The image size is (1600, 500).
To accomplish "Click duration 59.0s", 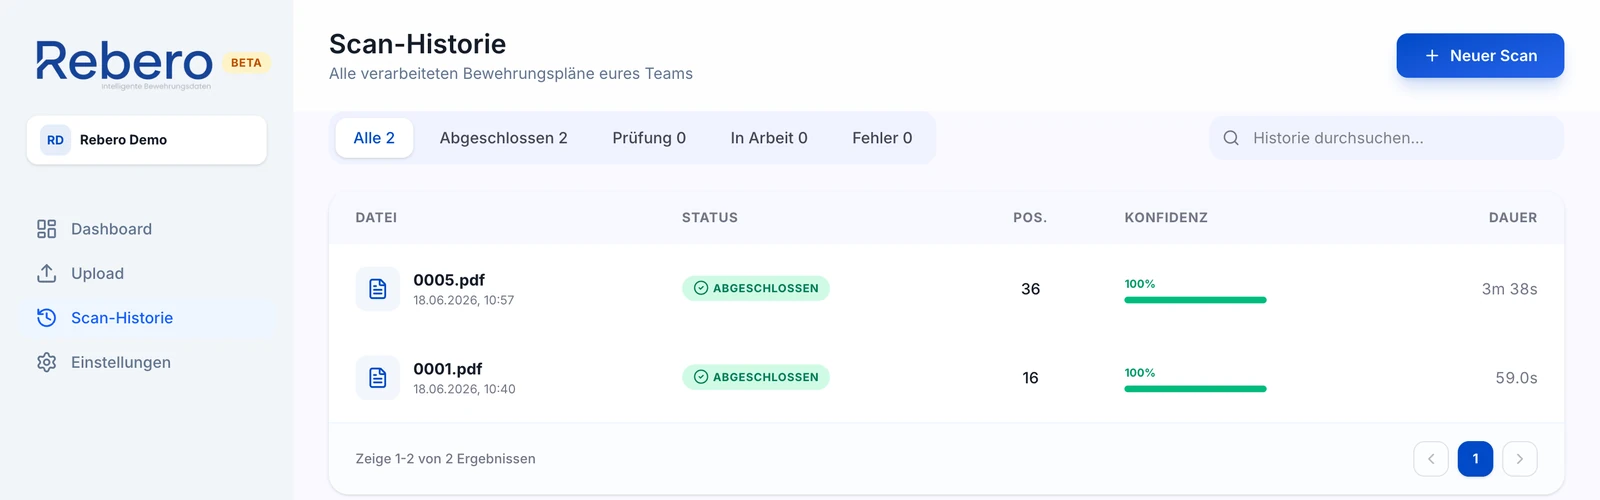I will tap(1516, 378).
